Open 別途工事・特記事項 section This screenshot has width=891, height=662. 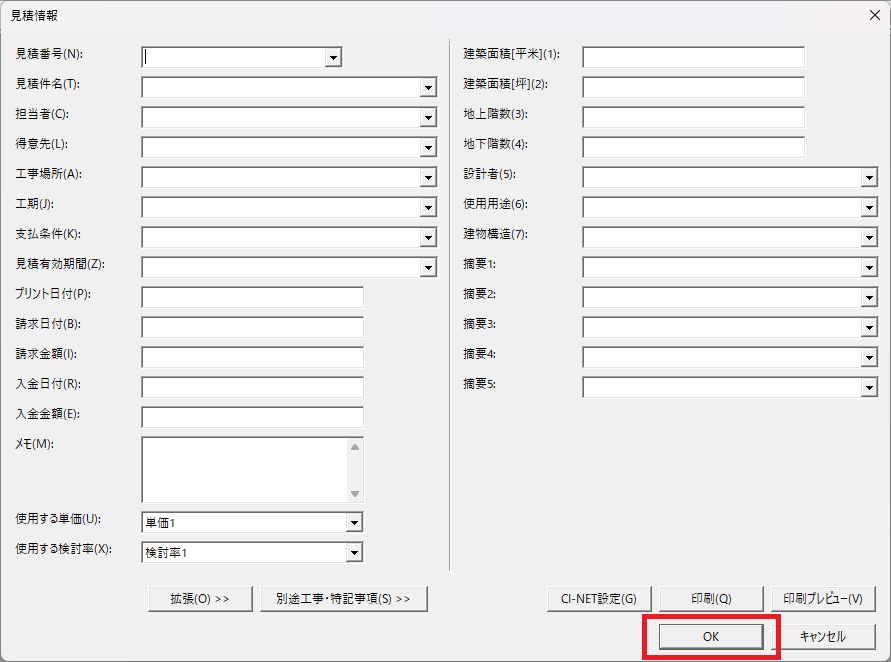pyautogui.click(x=344, y=598)
